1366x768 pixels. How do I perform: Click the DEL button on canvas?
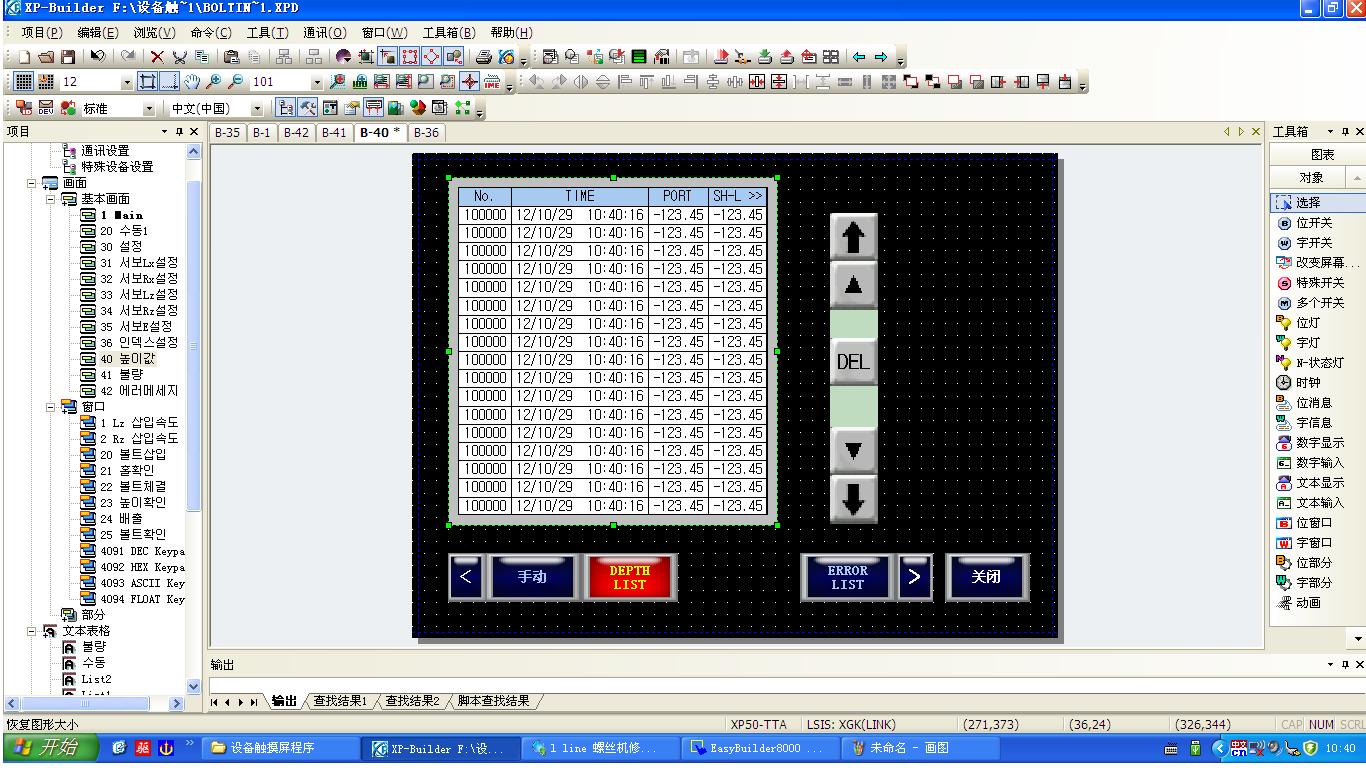(853, 362)
